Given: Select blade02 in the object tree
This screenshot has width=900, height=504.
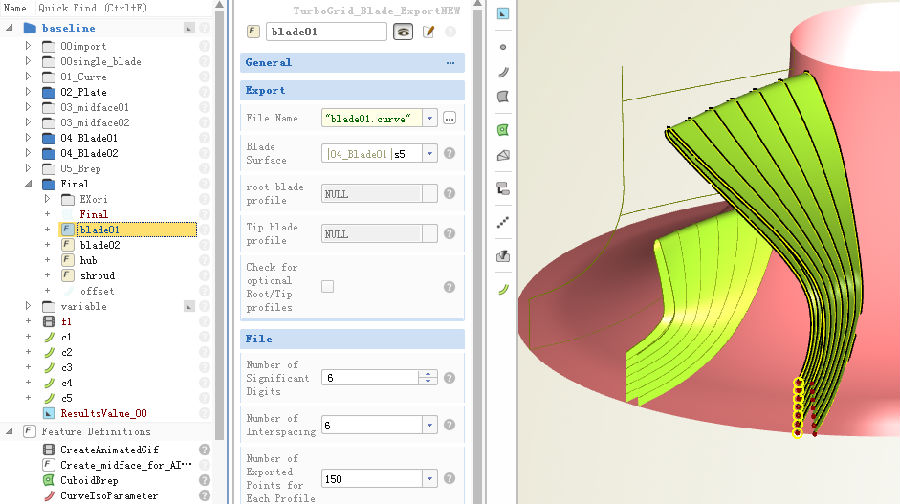Looking at the screenshot, I should coord(100,245).
